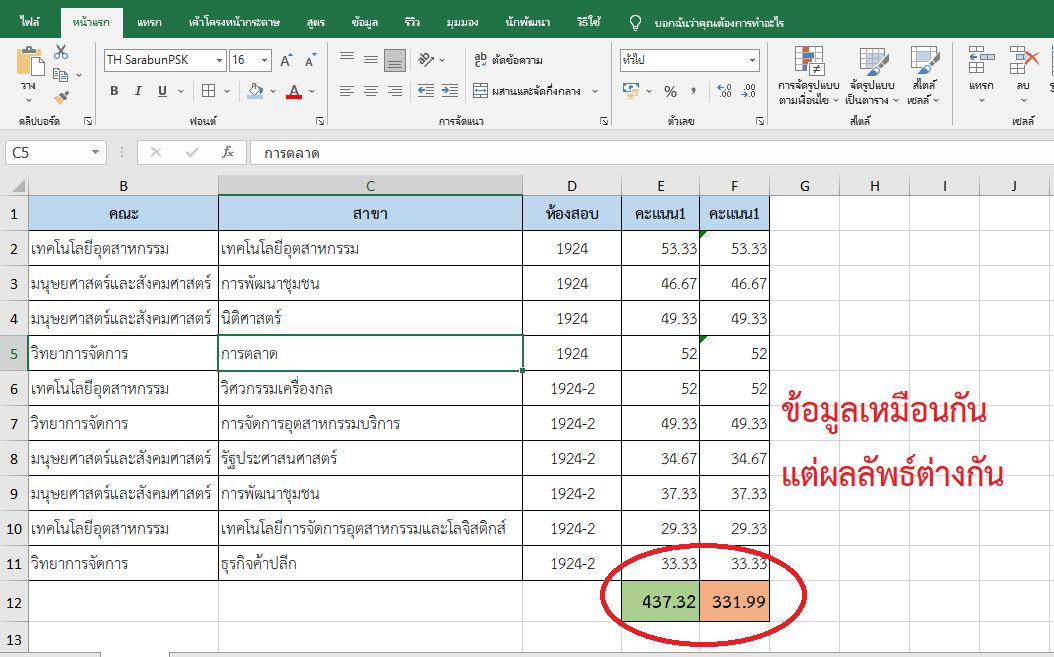This screenshot has height=657, width=1054.
Task: Switch to the ข้อมูล (Data) tab
Action: [x=364, y=22]
